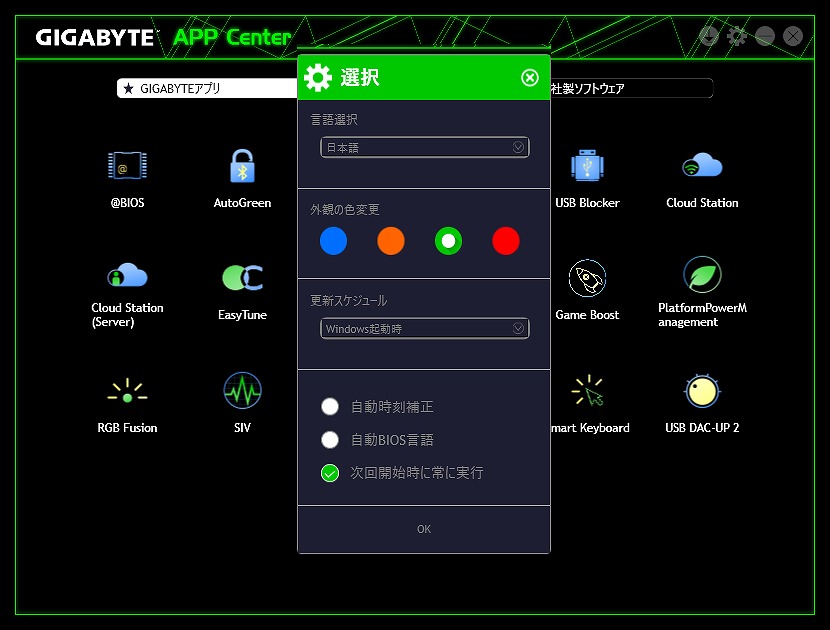
Task: Launch the RGB Fusion icon
Action: 127,391
